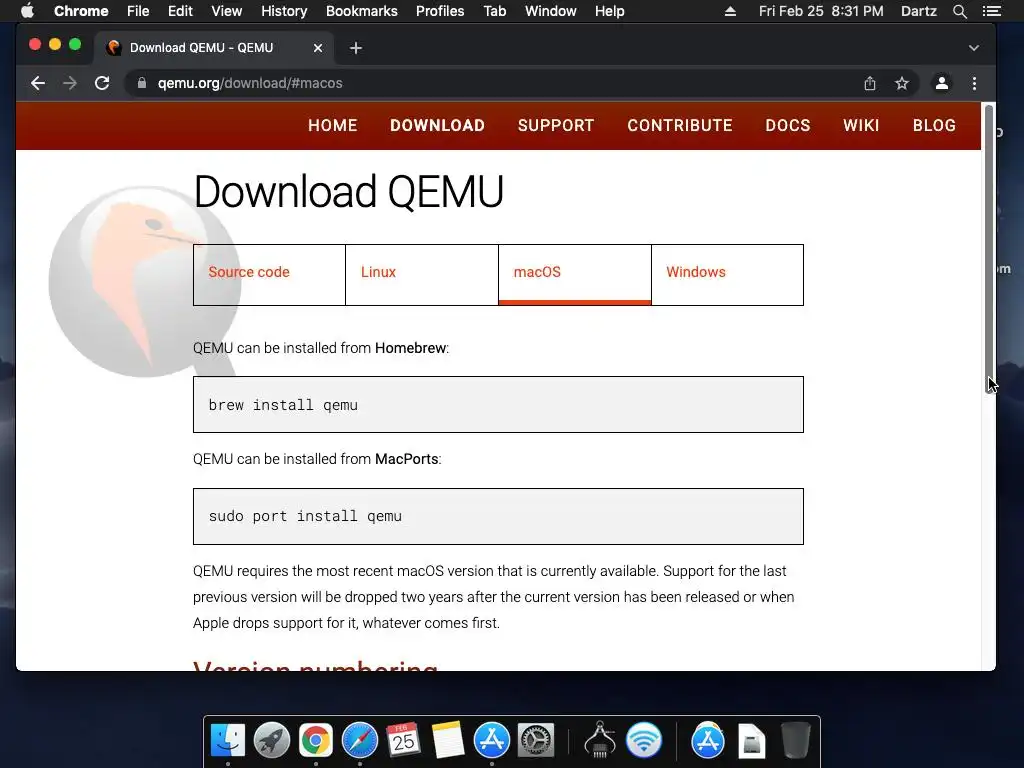Click the Download QEMU page heading
This screenshot has width=1024, height=768.
[348, 191]
